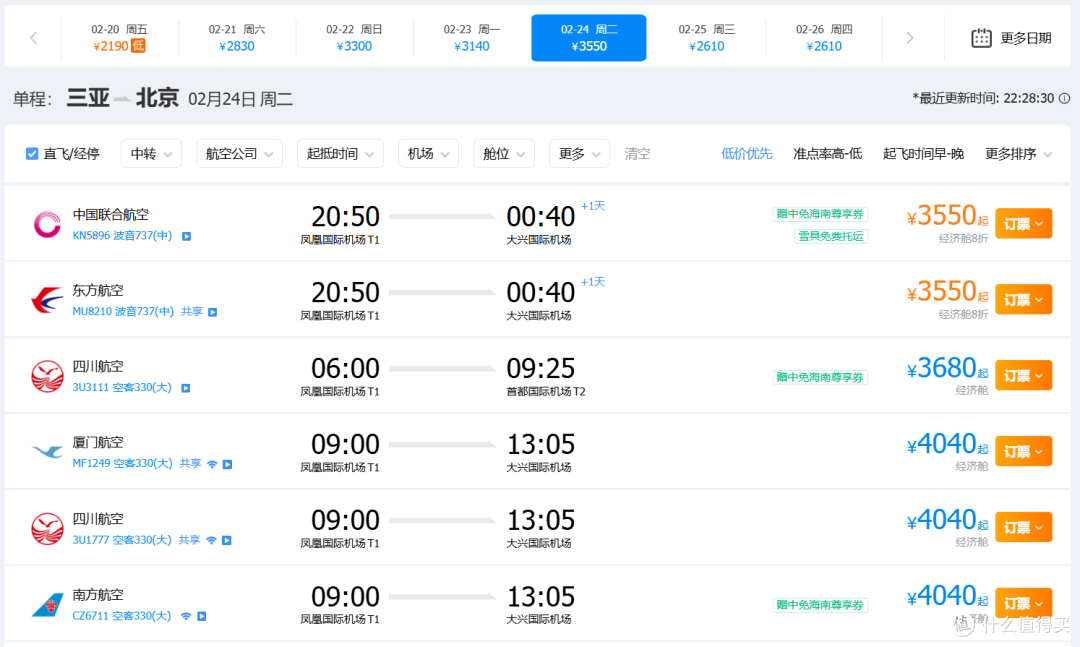
Task: Click KN5896 波音737(中) flight link
Action: [x=122, y=236]
